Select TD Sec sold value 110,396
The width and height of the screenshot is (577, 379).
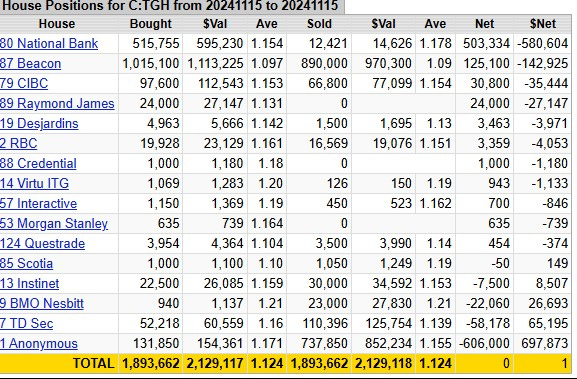[325, 323]
